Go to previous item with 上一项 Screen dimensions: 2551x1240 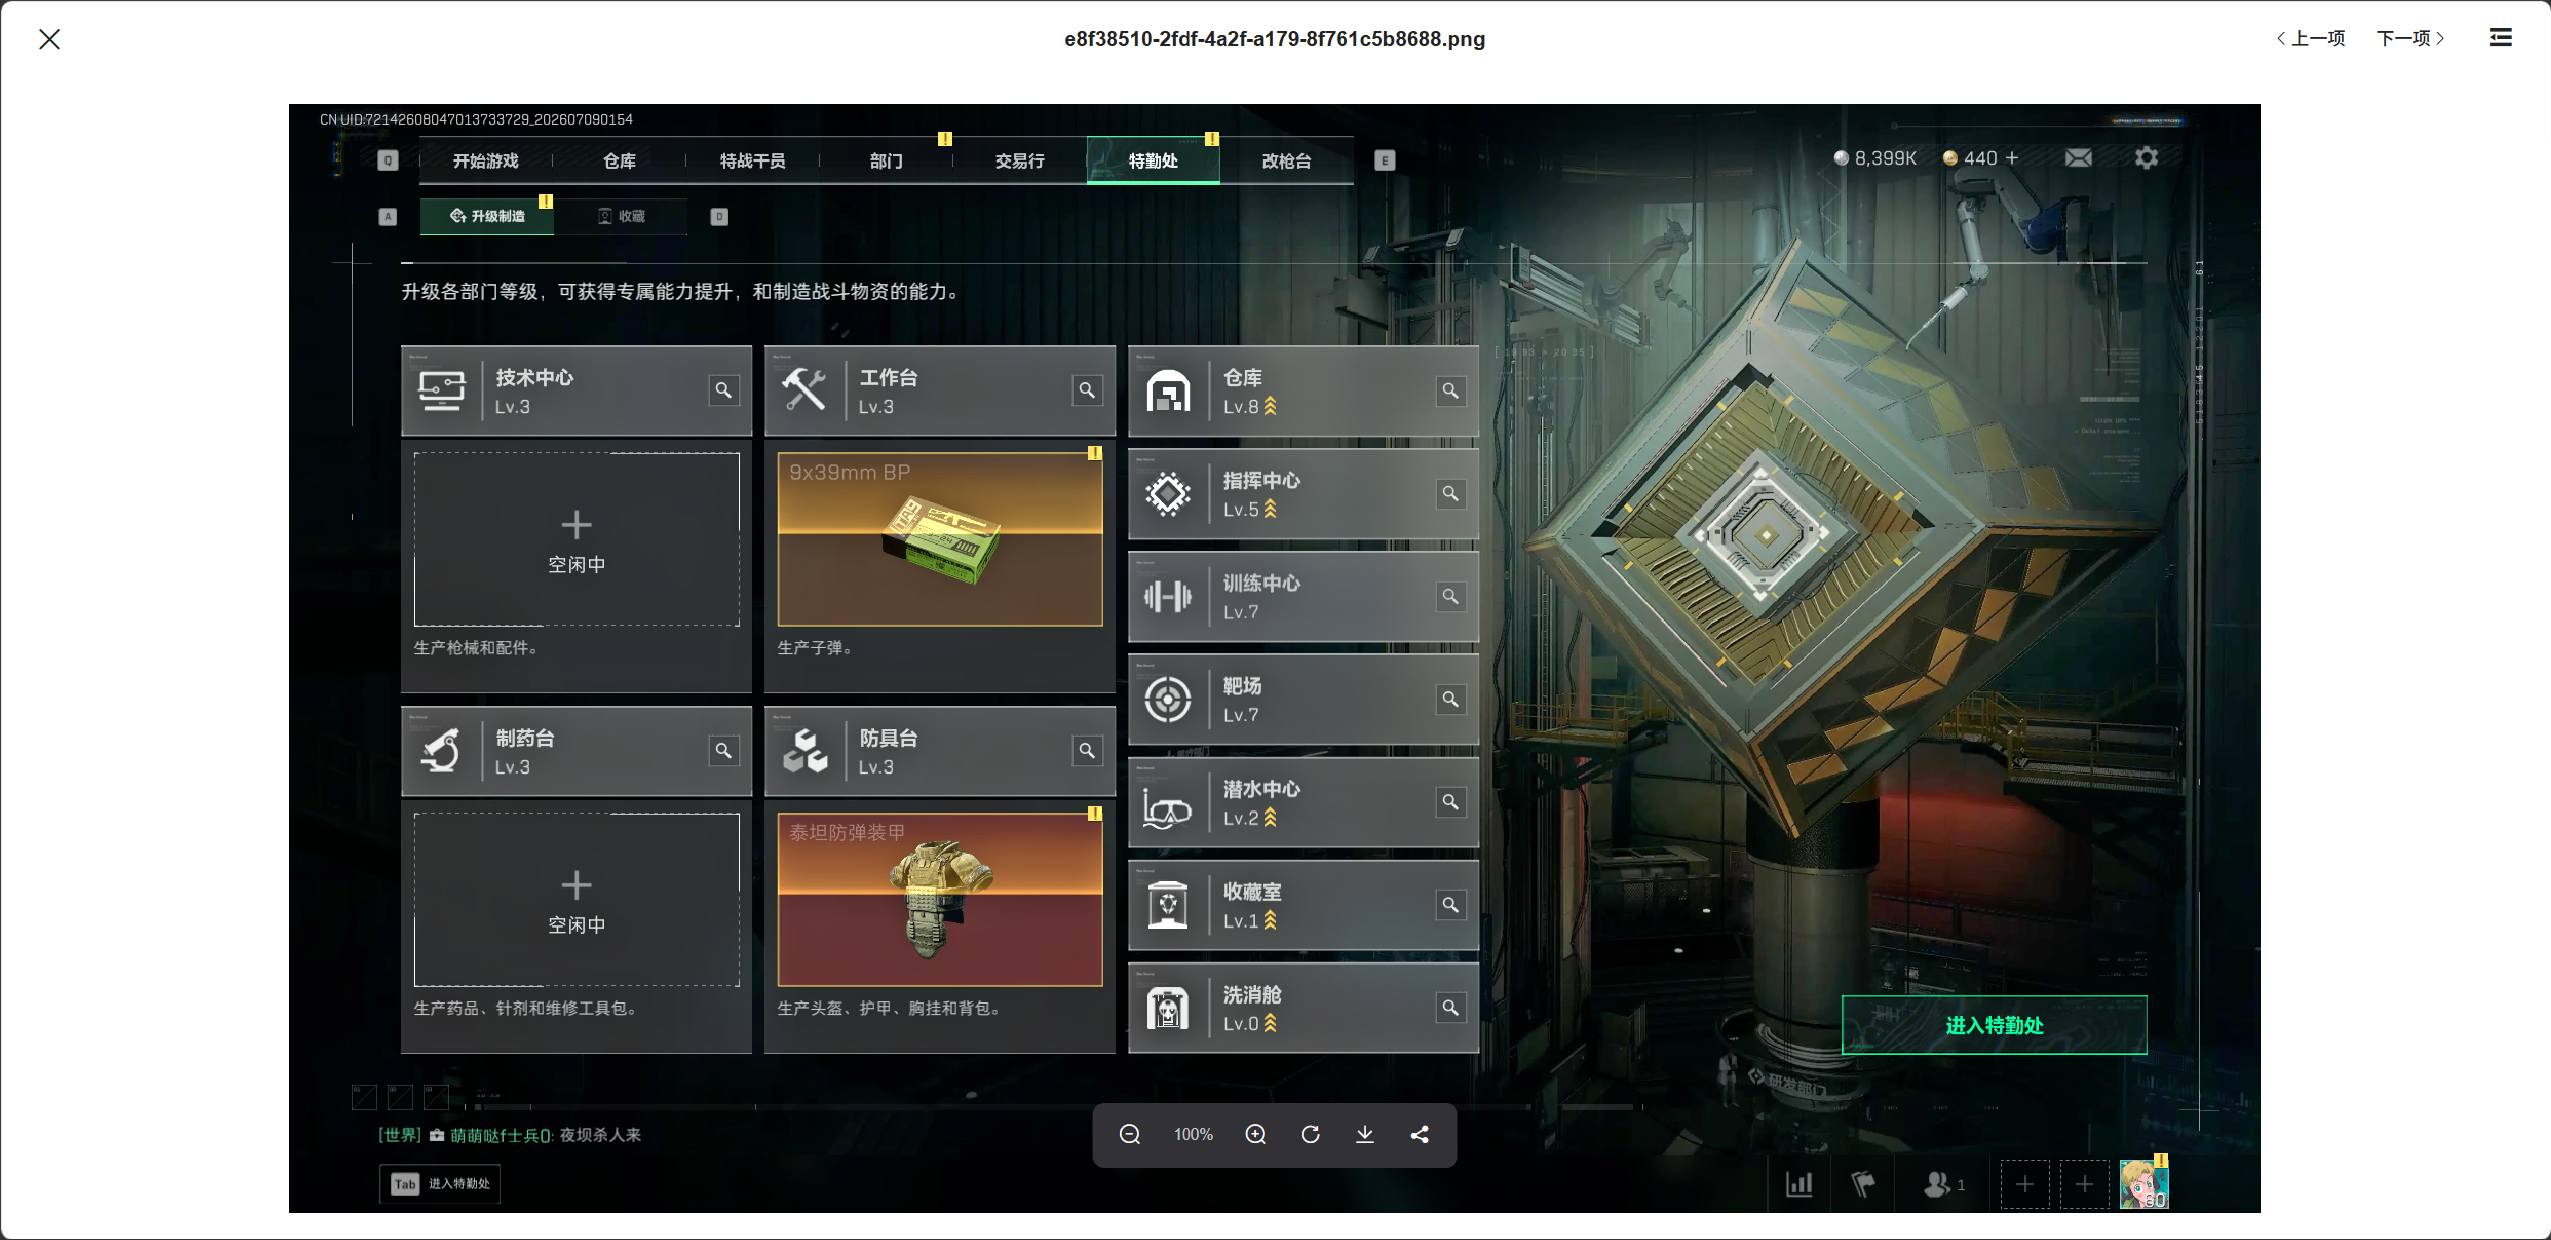click(x=2311, y=38)
